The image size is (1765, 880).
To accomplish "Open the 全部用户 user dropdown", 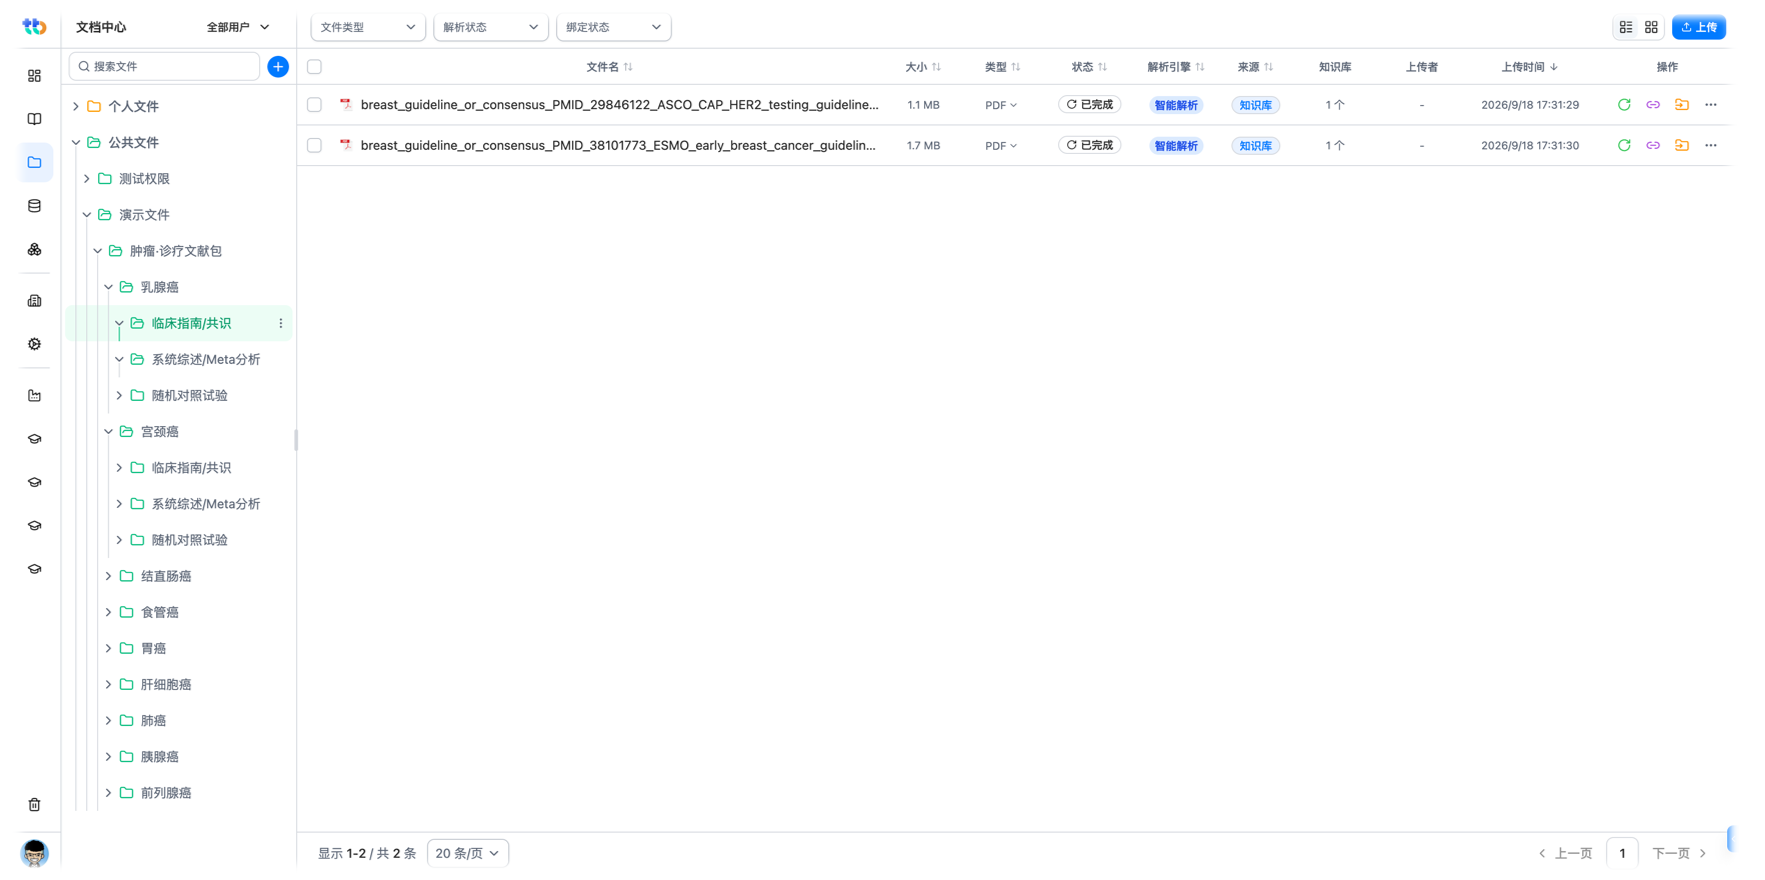I will [x=238, y=27].
